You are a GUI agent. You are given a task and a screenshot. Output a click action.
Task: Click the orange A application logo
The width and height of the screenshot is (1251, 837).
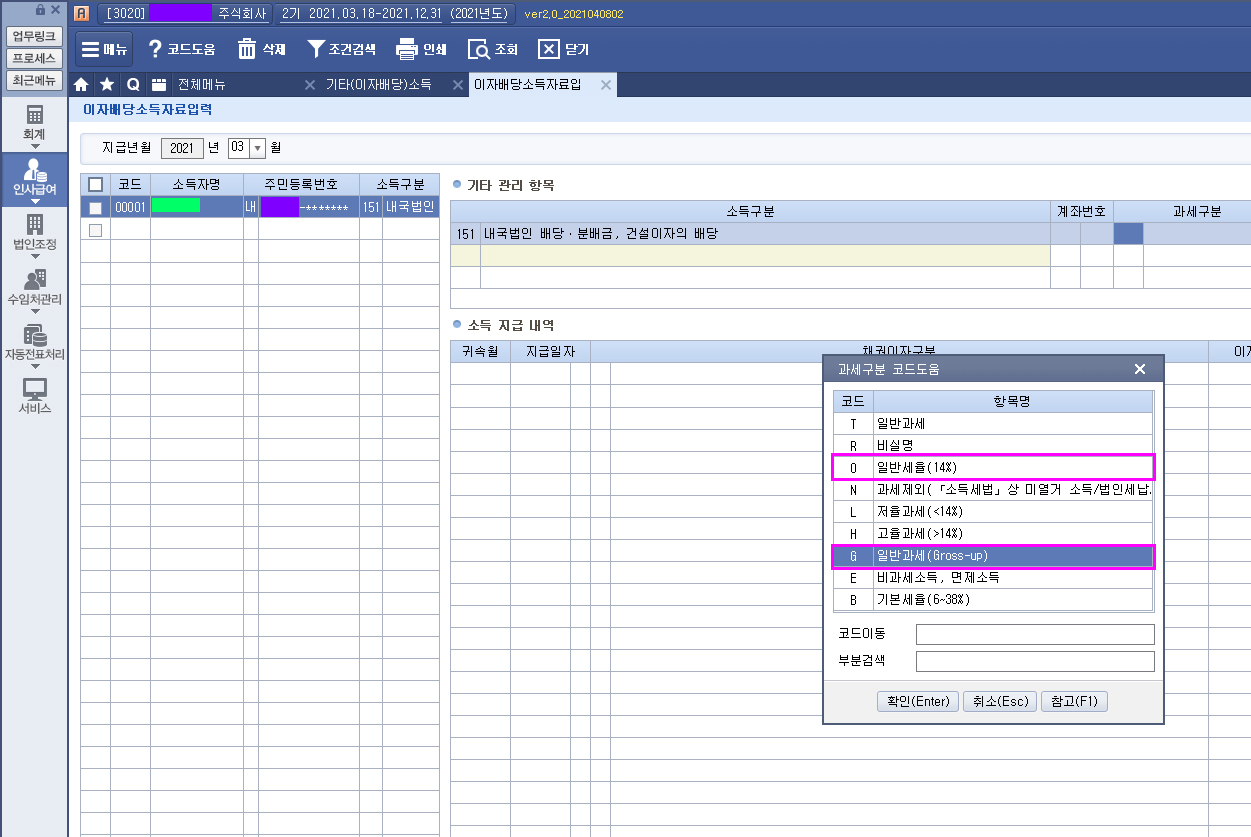pos(81,13)
